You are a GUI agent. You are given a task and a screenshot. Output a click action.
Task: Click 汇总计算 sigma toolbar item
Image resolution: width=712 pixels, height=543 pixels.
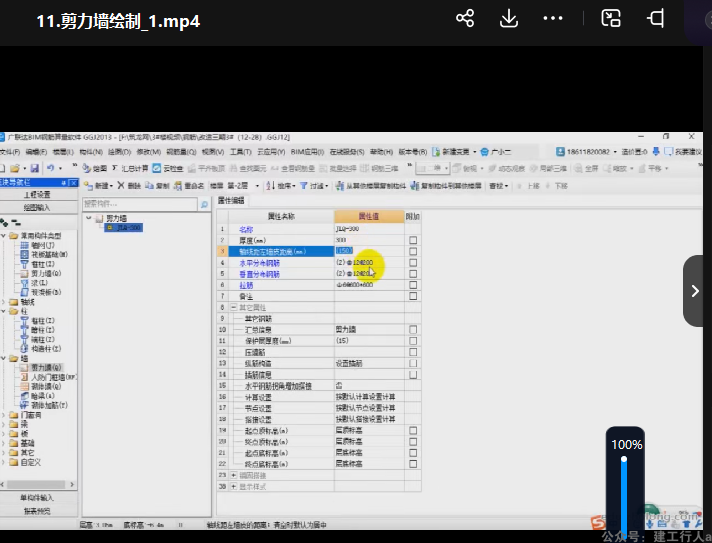130,168
